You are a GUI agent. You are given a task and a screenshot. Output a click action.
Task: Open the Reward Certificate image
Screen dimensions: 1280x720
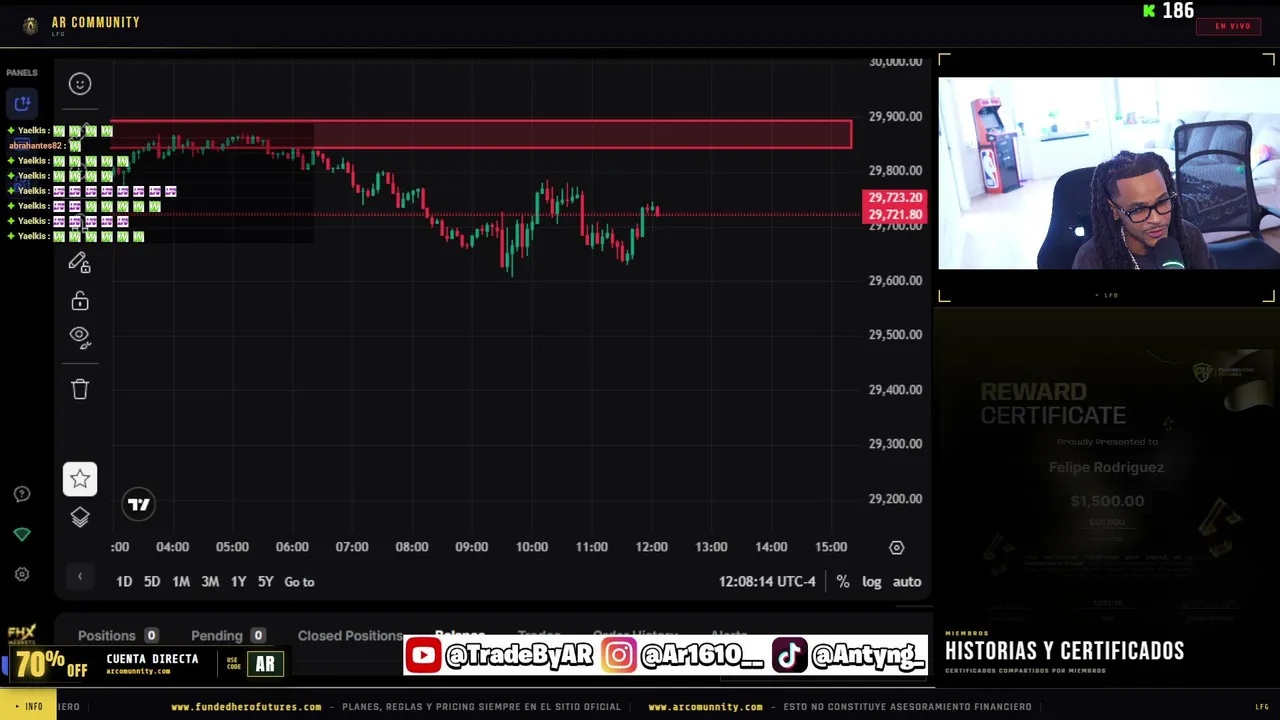pyautogui.click(x=1107, y=485)
